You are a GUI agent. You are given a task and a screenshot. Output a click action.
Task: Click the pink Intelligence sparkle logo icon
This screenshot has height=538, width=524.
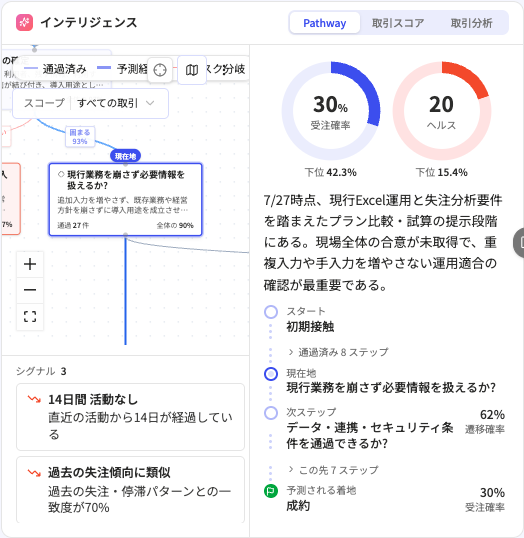click(24, 23)
